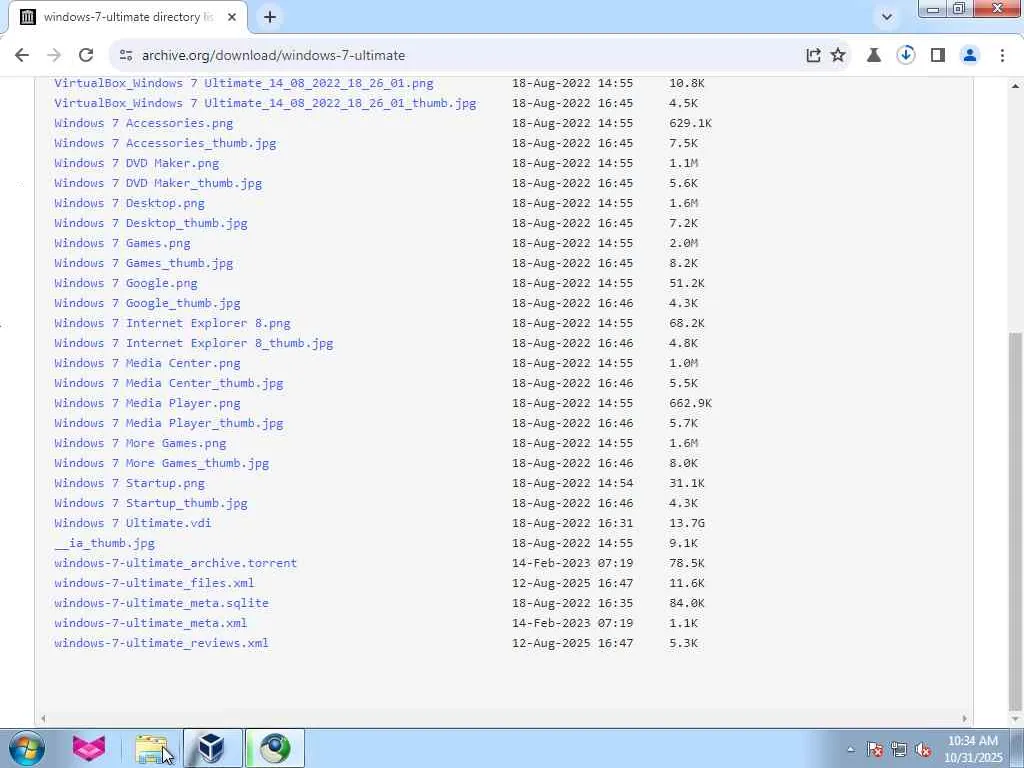Open Windows 7 Media Player.png link
1024x768 pixels.
(148, 403)
